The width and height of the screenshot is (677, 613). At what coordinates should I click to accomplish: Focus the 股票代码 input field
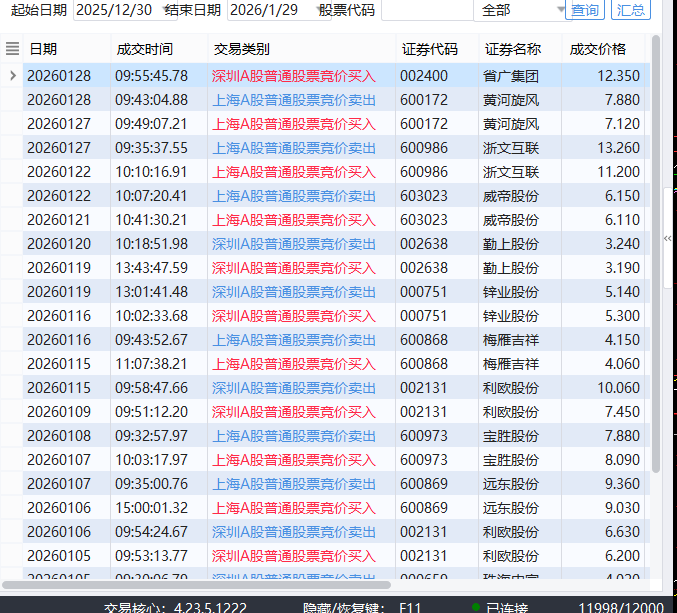427,10
